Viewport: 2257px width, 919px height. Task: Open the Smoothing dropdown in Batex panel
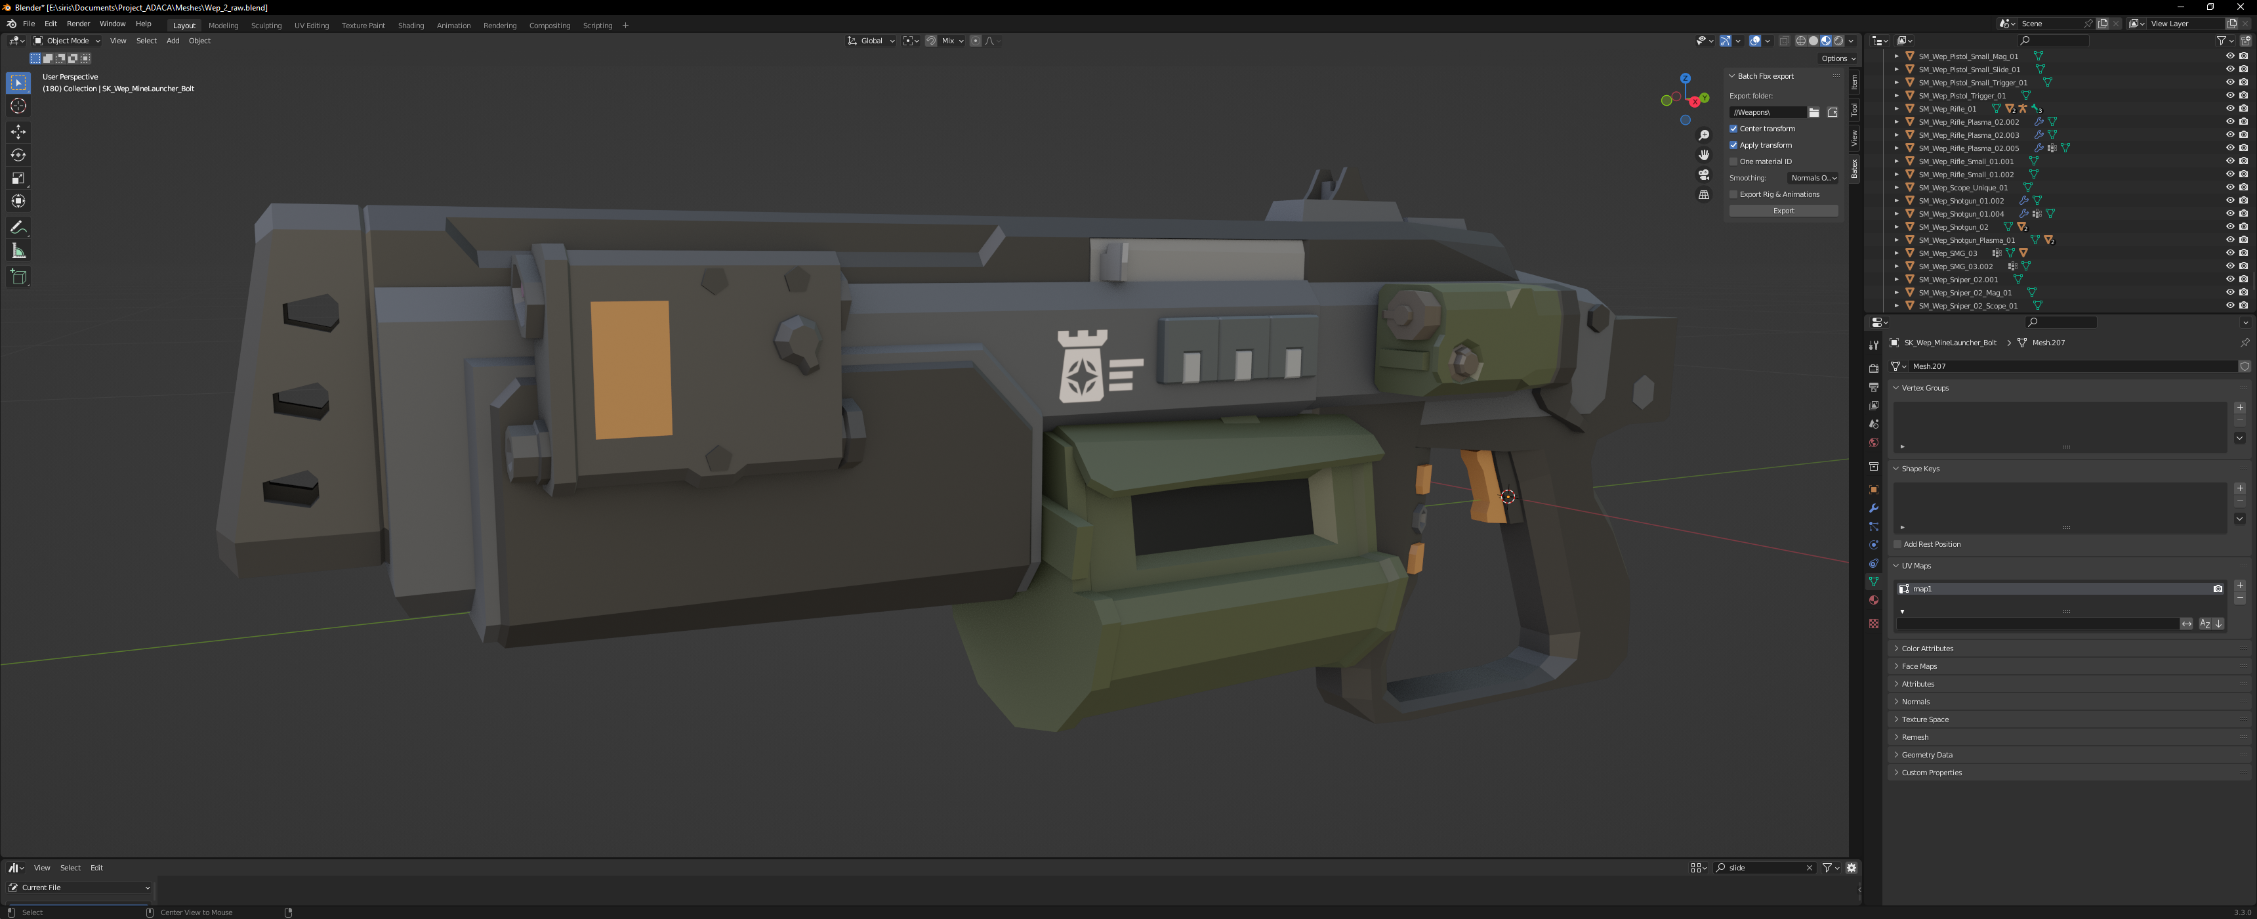coord(1812,178)
